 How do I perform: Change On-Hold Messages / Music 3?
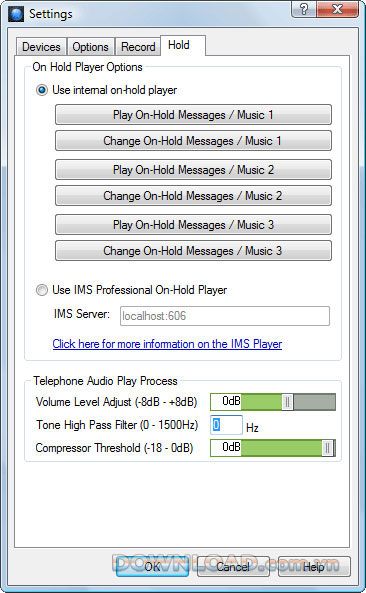coord(193,251)
